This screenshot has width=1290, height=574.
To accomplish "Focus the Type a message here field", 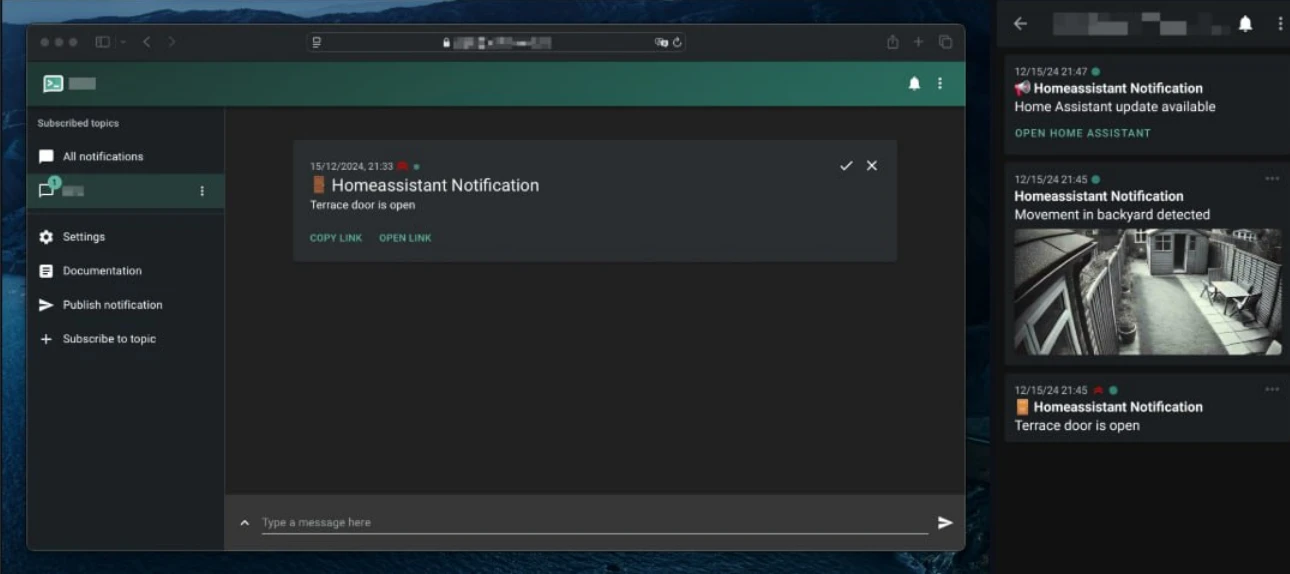I will click(595, 523).
